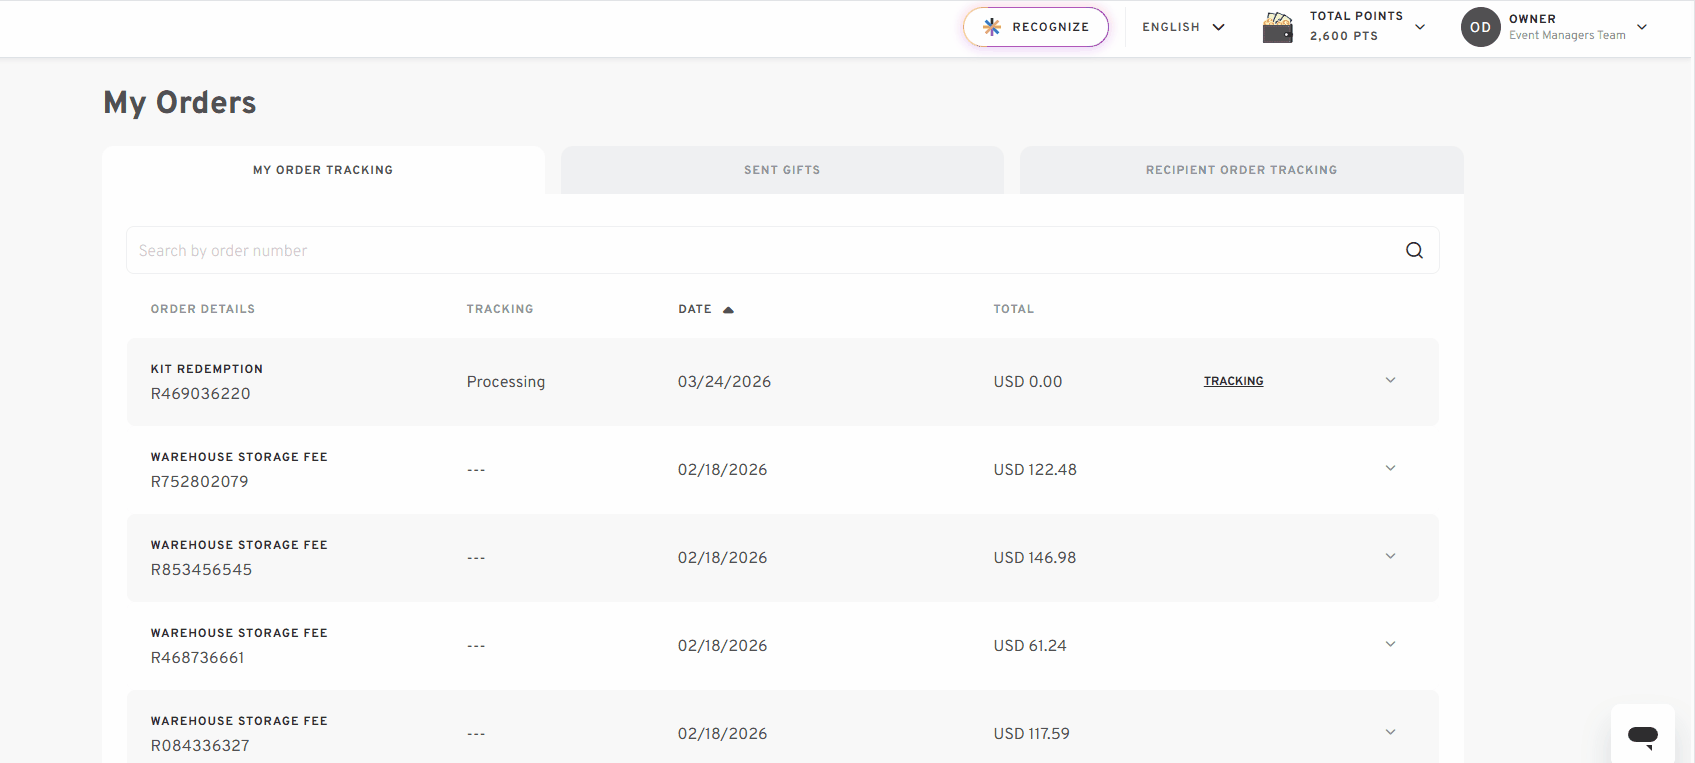Expand order R853456545 details
This screenshot has height=763, width=1695.
pos(1390,556)
